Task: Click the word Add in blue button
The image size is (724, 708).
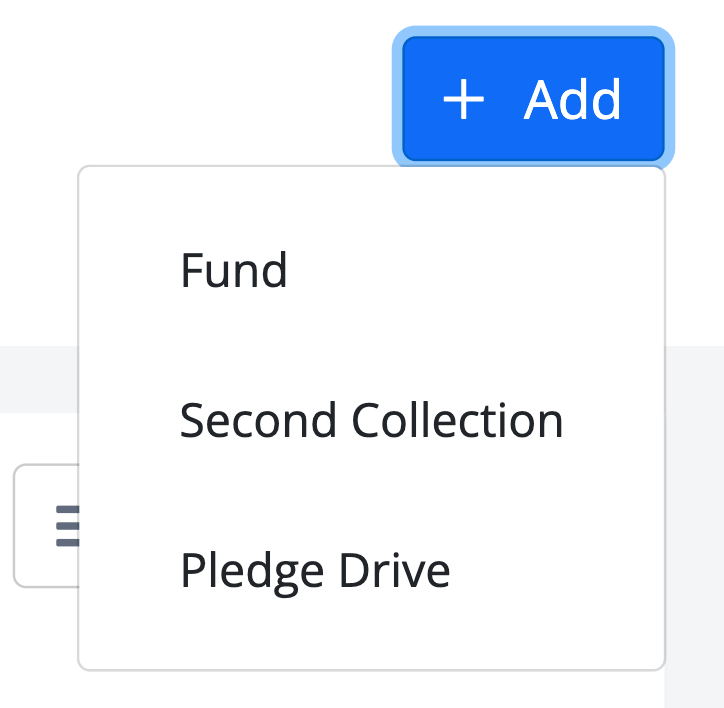Action: [572, 99]
